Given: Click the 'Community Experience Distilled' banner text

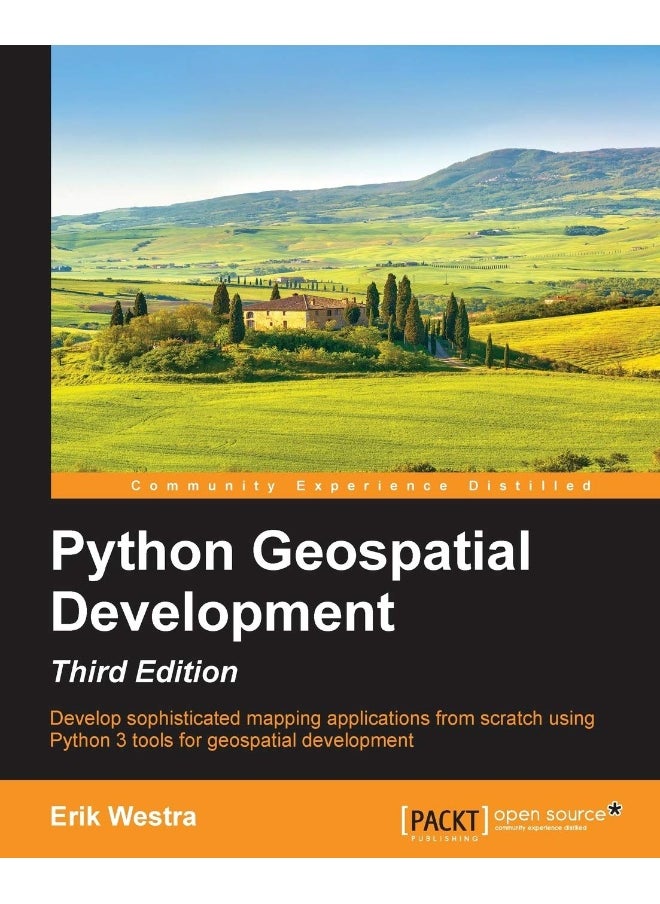Looking at the screenshot, I should pos(361,485).
